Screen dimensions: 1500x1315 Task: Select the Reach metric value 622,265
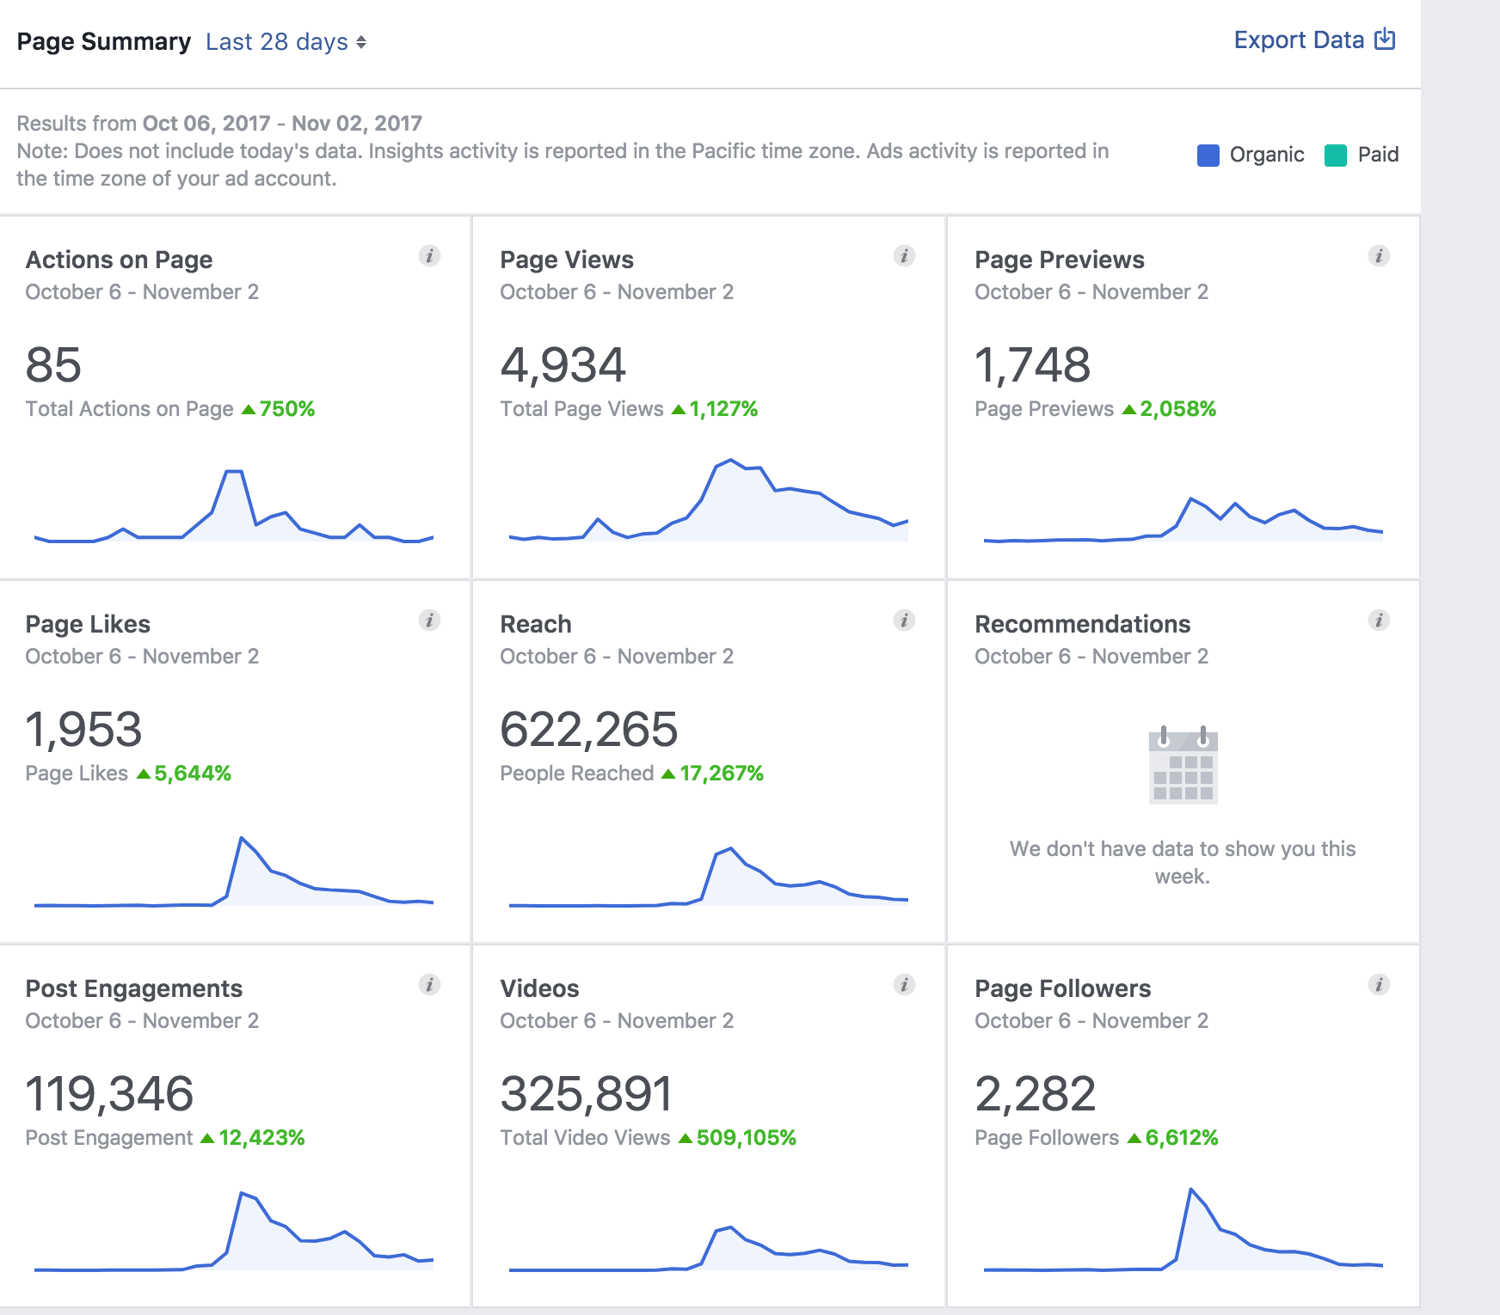589,729
